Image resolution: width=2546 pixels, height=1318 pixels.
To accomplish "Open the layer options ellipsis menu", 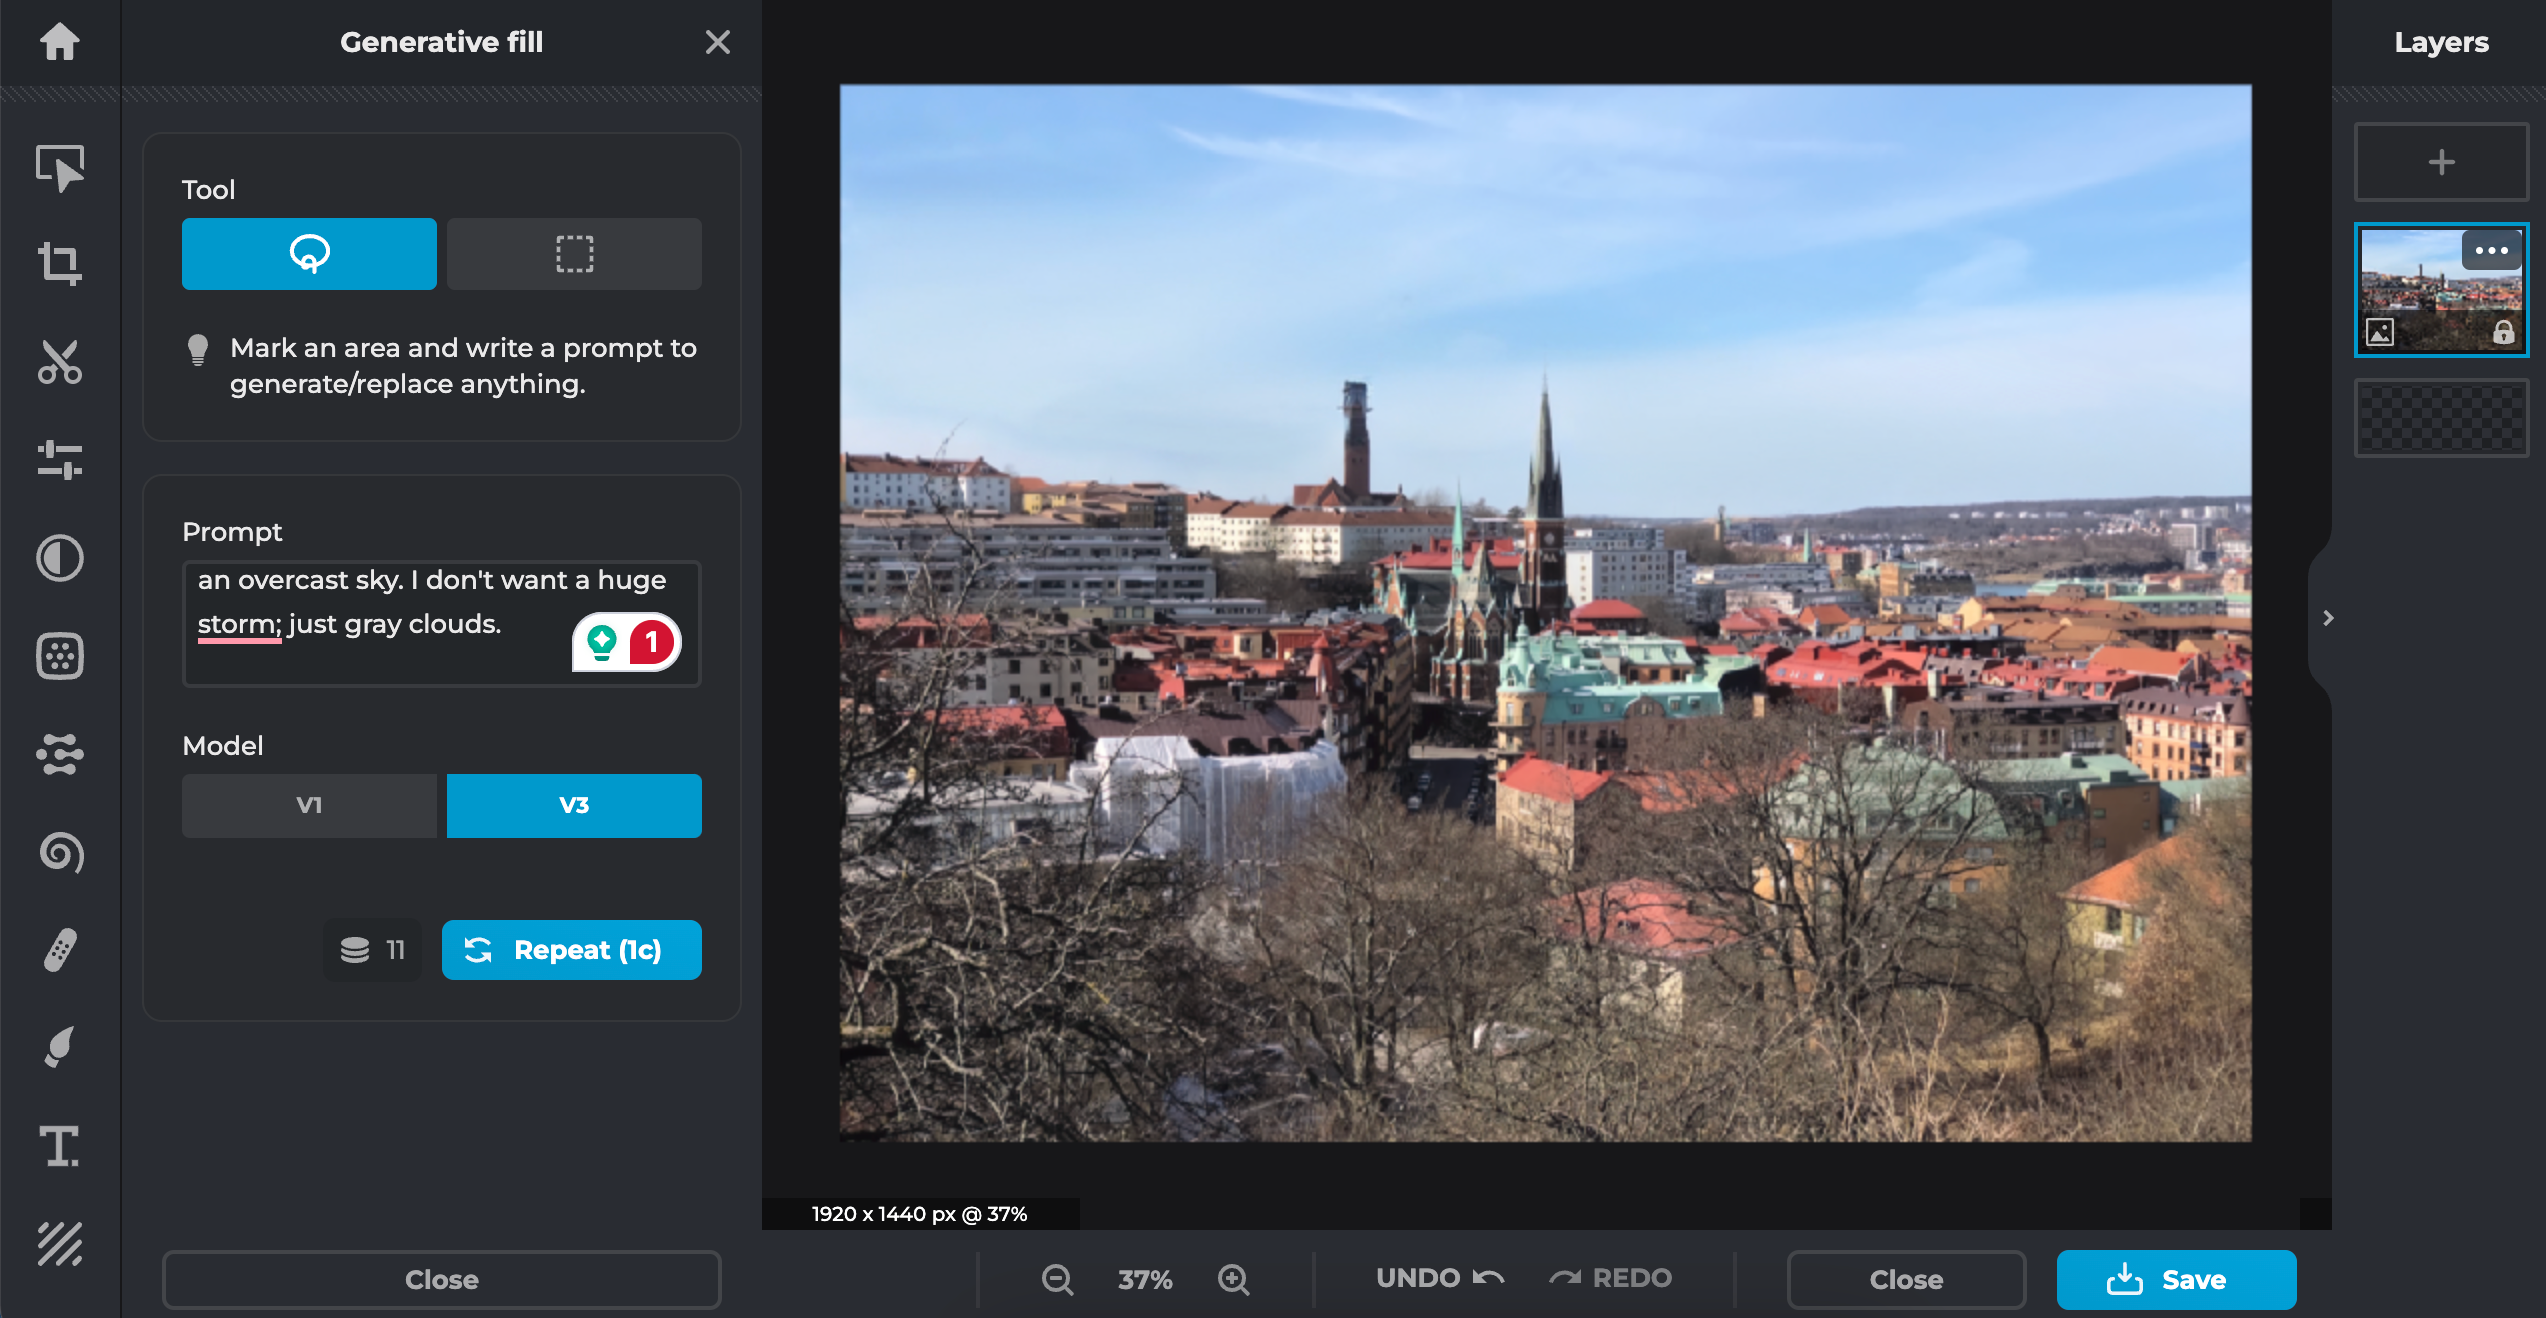I will (x=2492, y=251).
